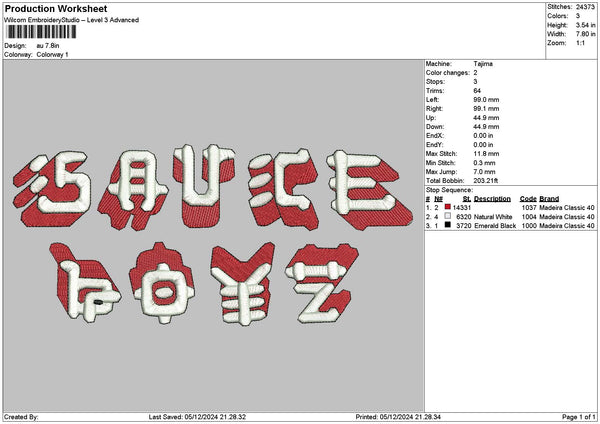This screenshot has height=424, width=600.
Task: Click the Machine value 'Tajima'
Action: click(x=483, y=64)
